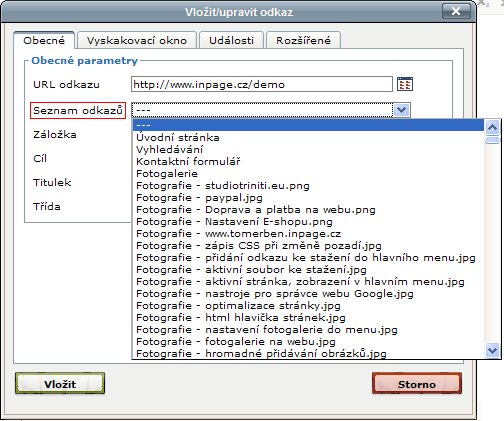This screenshot has height=421, width=504.
Task: Switch to the Rozšířené tab
Action: [x=303, y=41]
